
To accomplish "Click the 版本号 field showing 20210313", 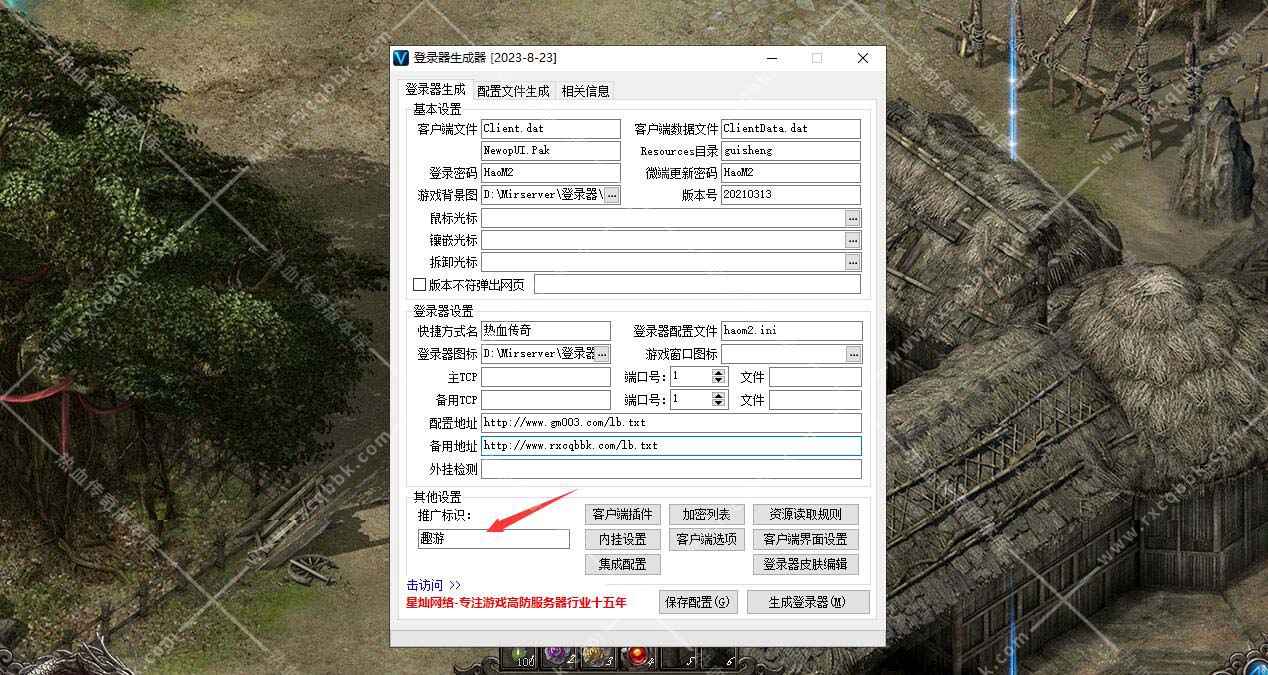I will [791, 195].
